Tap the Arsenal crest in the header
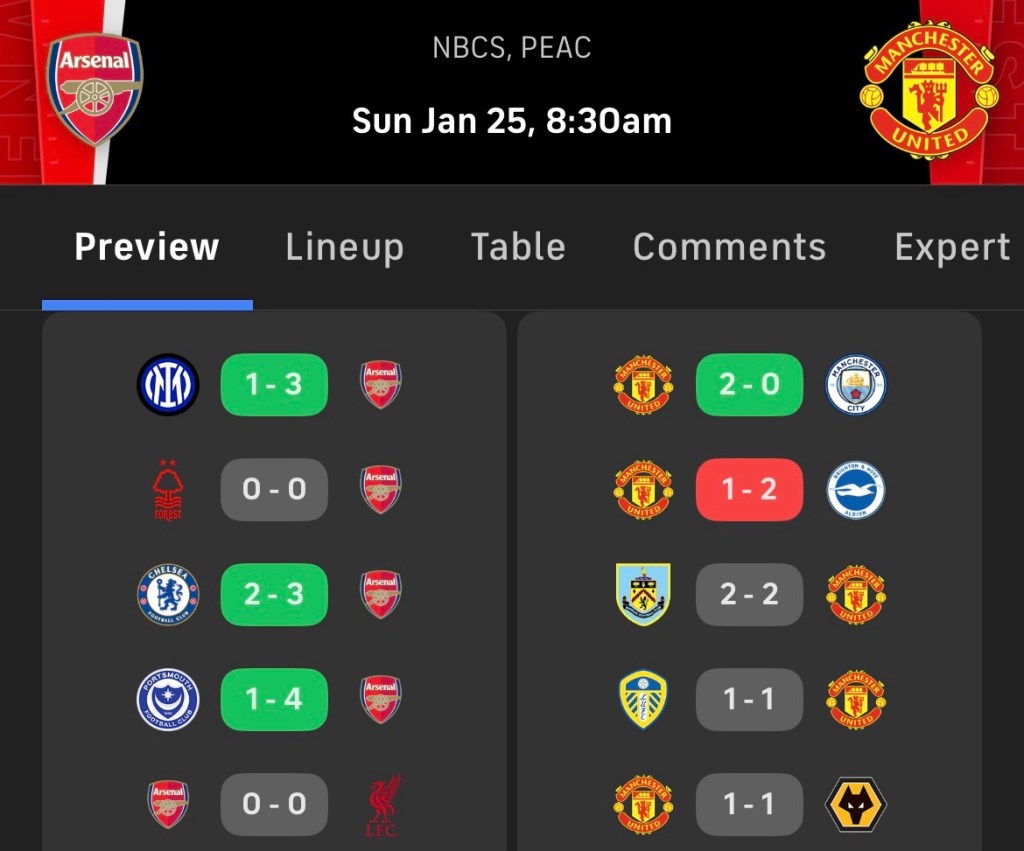Screen dimensions: 1024x851 pos(95,90)
